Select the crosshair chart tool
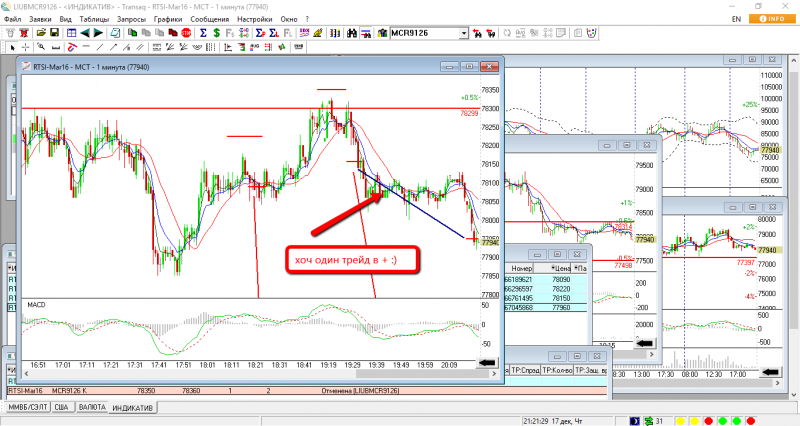Viewport: 800px width, 426px height. (25, 47)
